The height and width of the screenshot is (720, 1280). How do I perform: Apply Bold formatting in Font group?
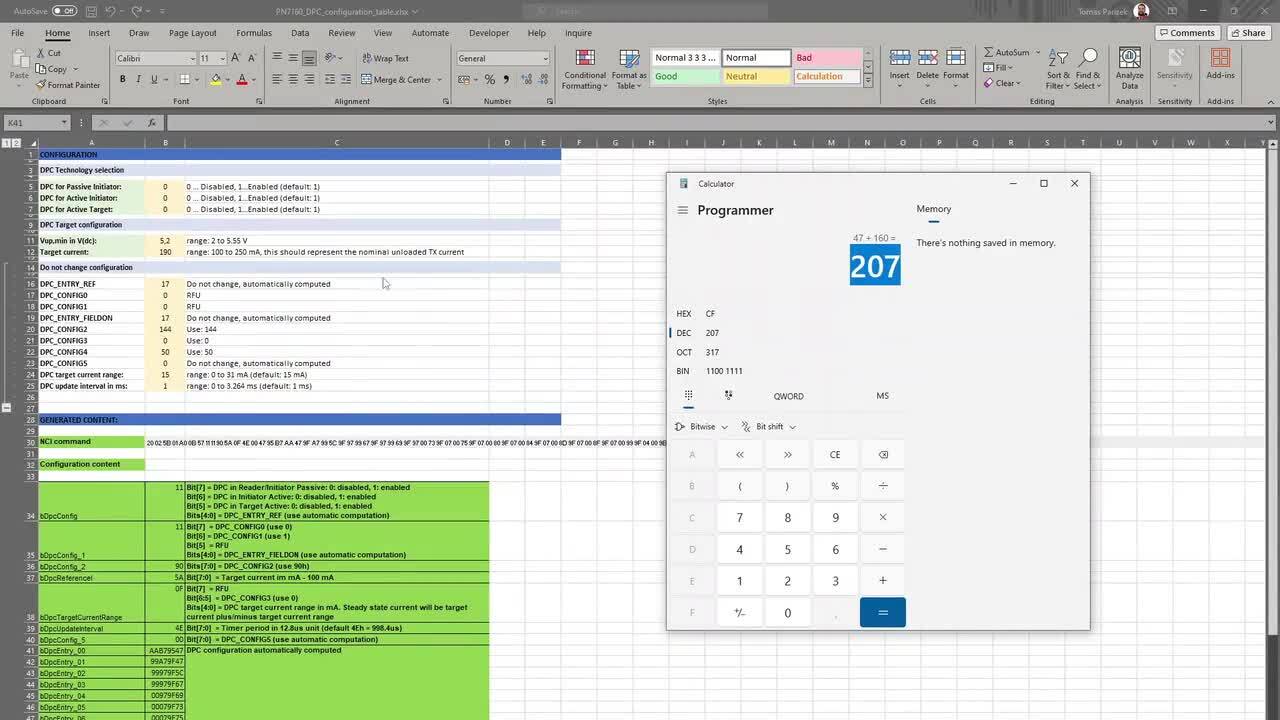click(x=123, y=79)
